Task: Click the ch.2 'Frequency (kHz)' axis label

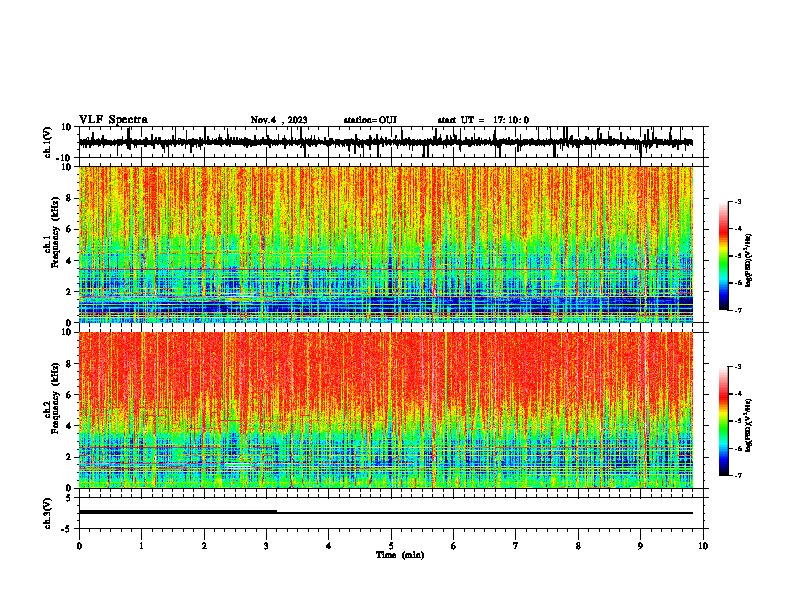Action: (55, 398)
